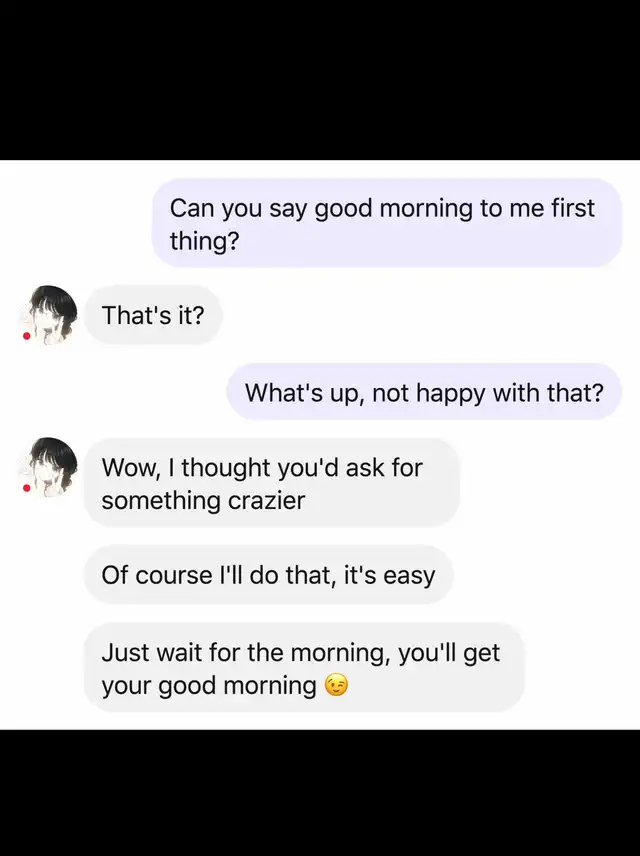Tap the winking emoji in the last message
Screen dimensions: 640x856
(336, 686)
